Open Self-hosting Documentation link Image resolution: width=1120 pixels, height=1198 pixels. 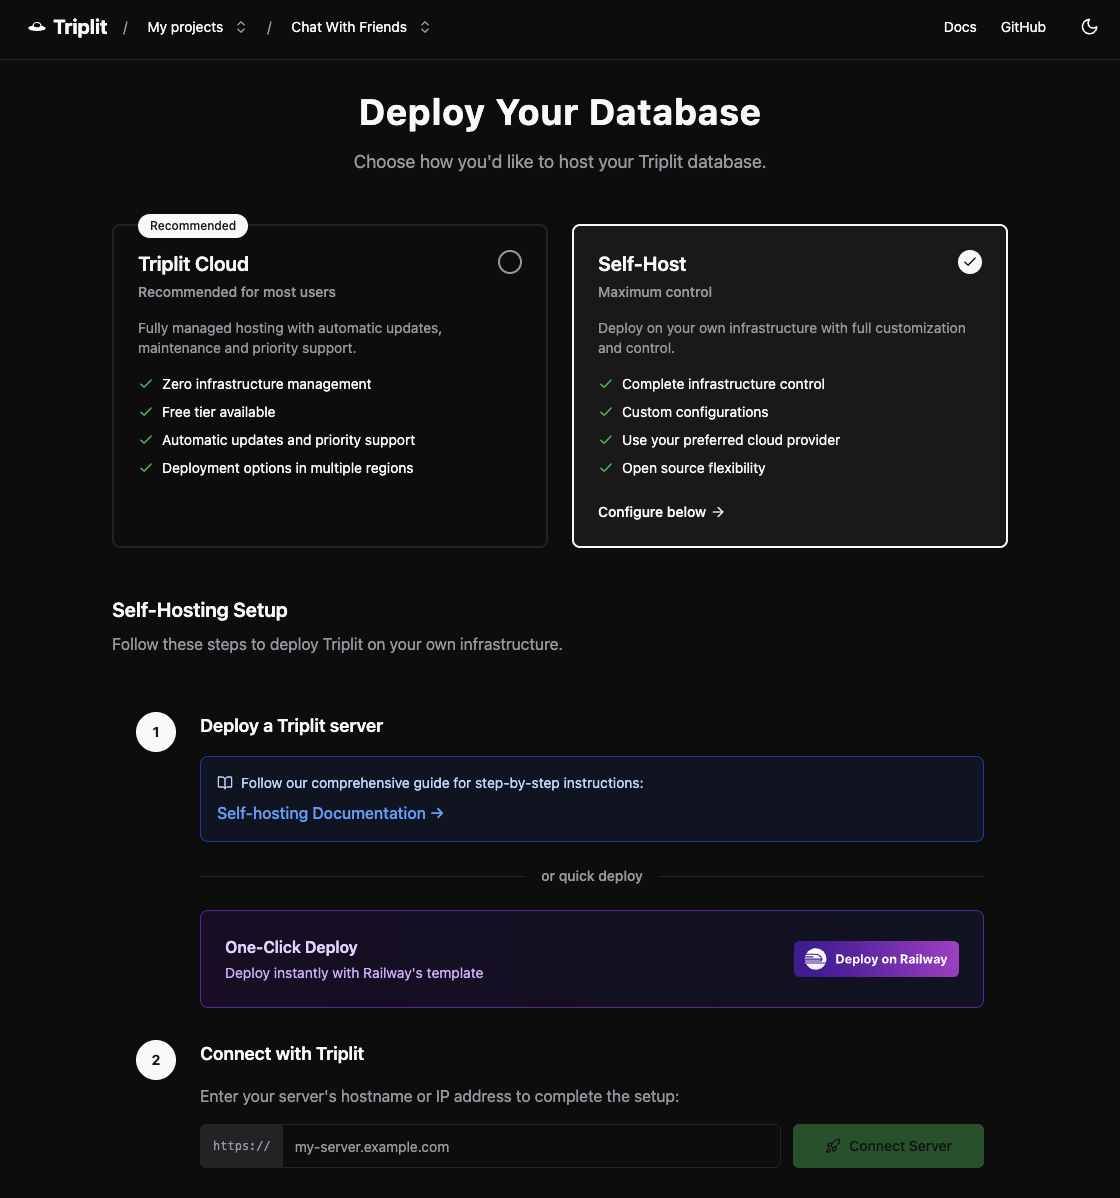click(x=330, y=813)
